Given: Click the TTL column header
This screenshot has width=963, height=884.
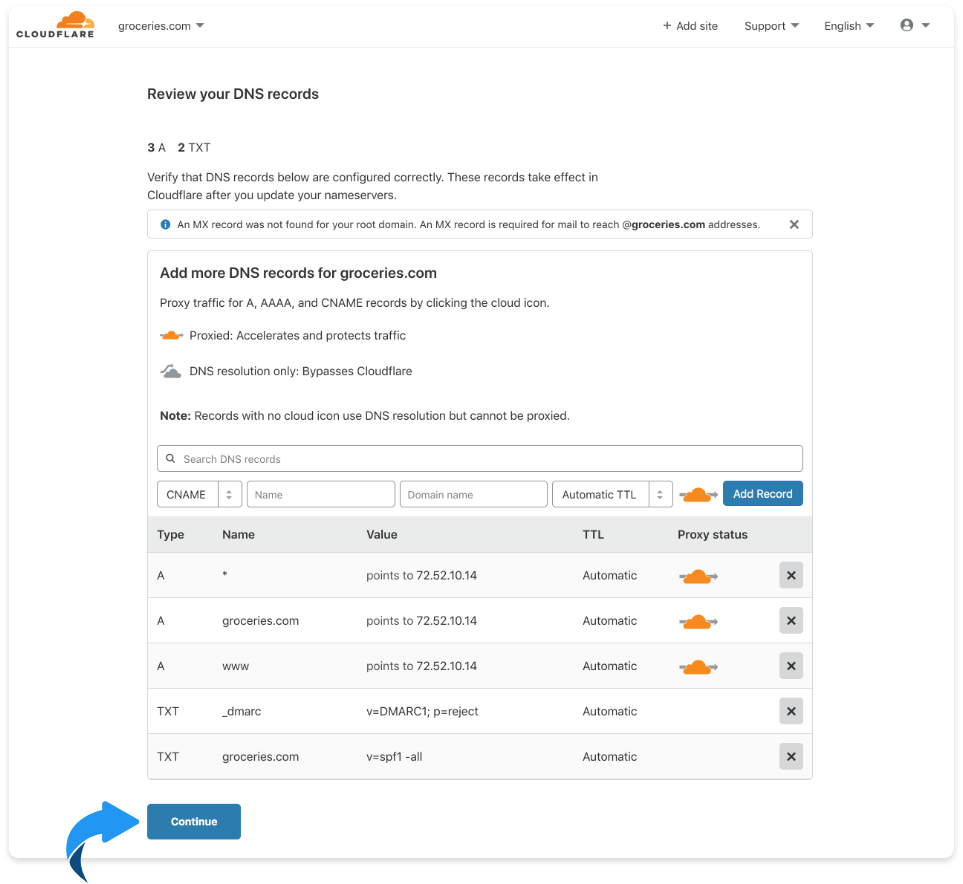Looking at the screenshot, I should (593, 534).
